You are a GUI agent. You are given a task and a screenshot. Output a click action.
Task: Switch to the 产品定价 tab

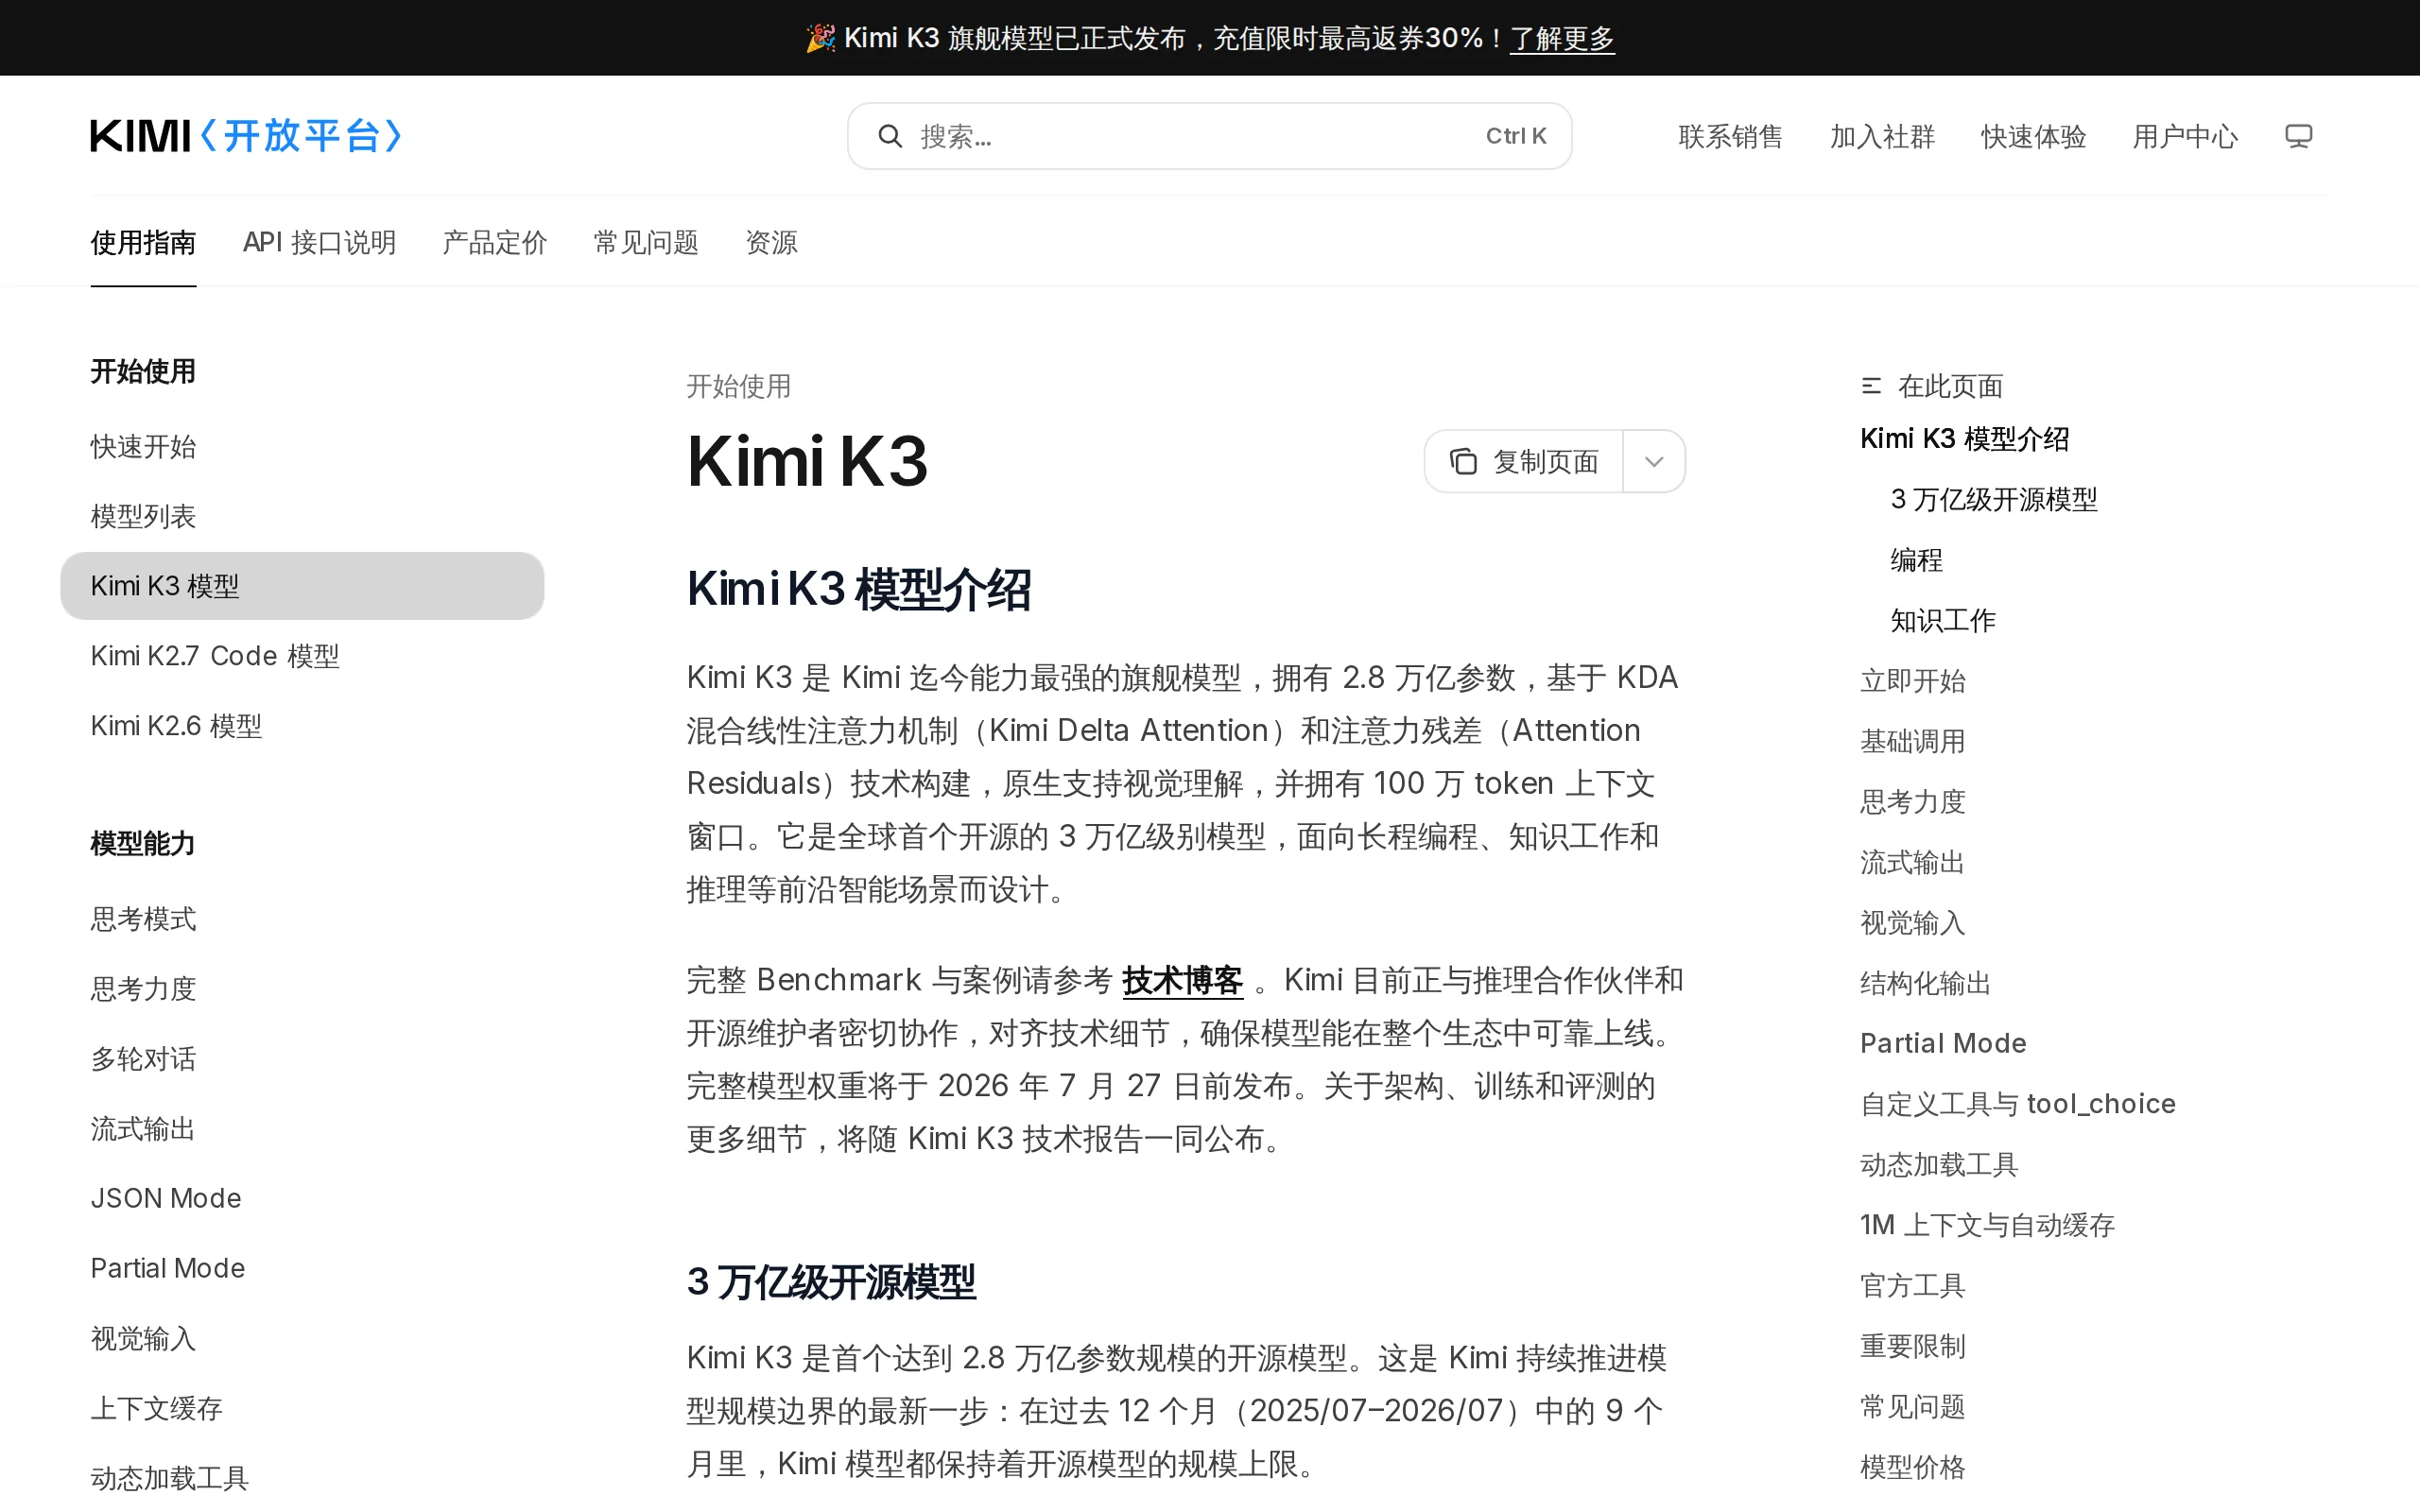coord(494,242)
